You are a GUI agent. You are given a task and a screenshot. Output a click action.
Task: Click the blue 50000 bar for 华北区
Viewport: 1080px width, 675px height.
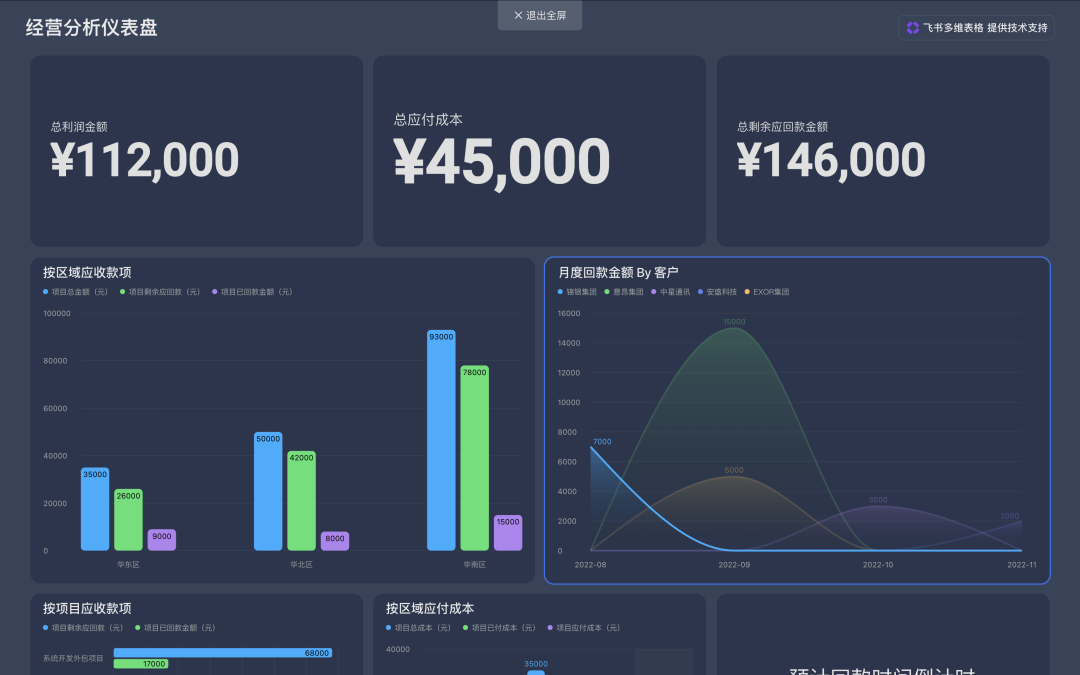pos(268,491)
